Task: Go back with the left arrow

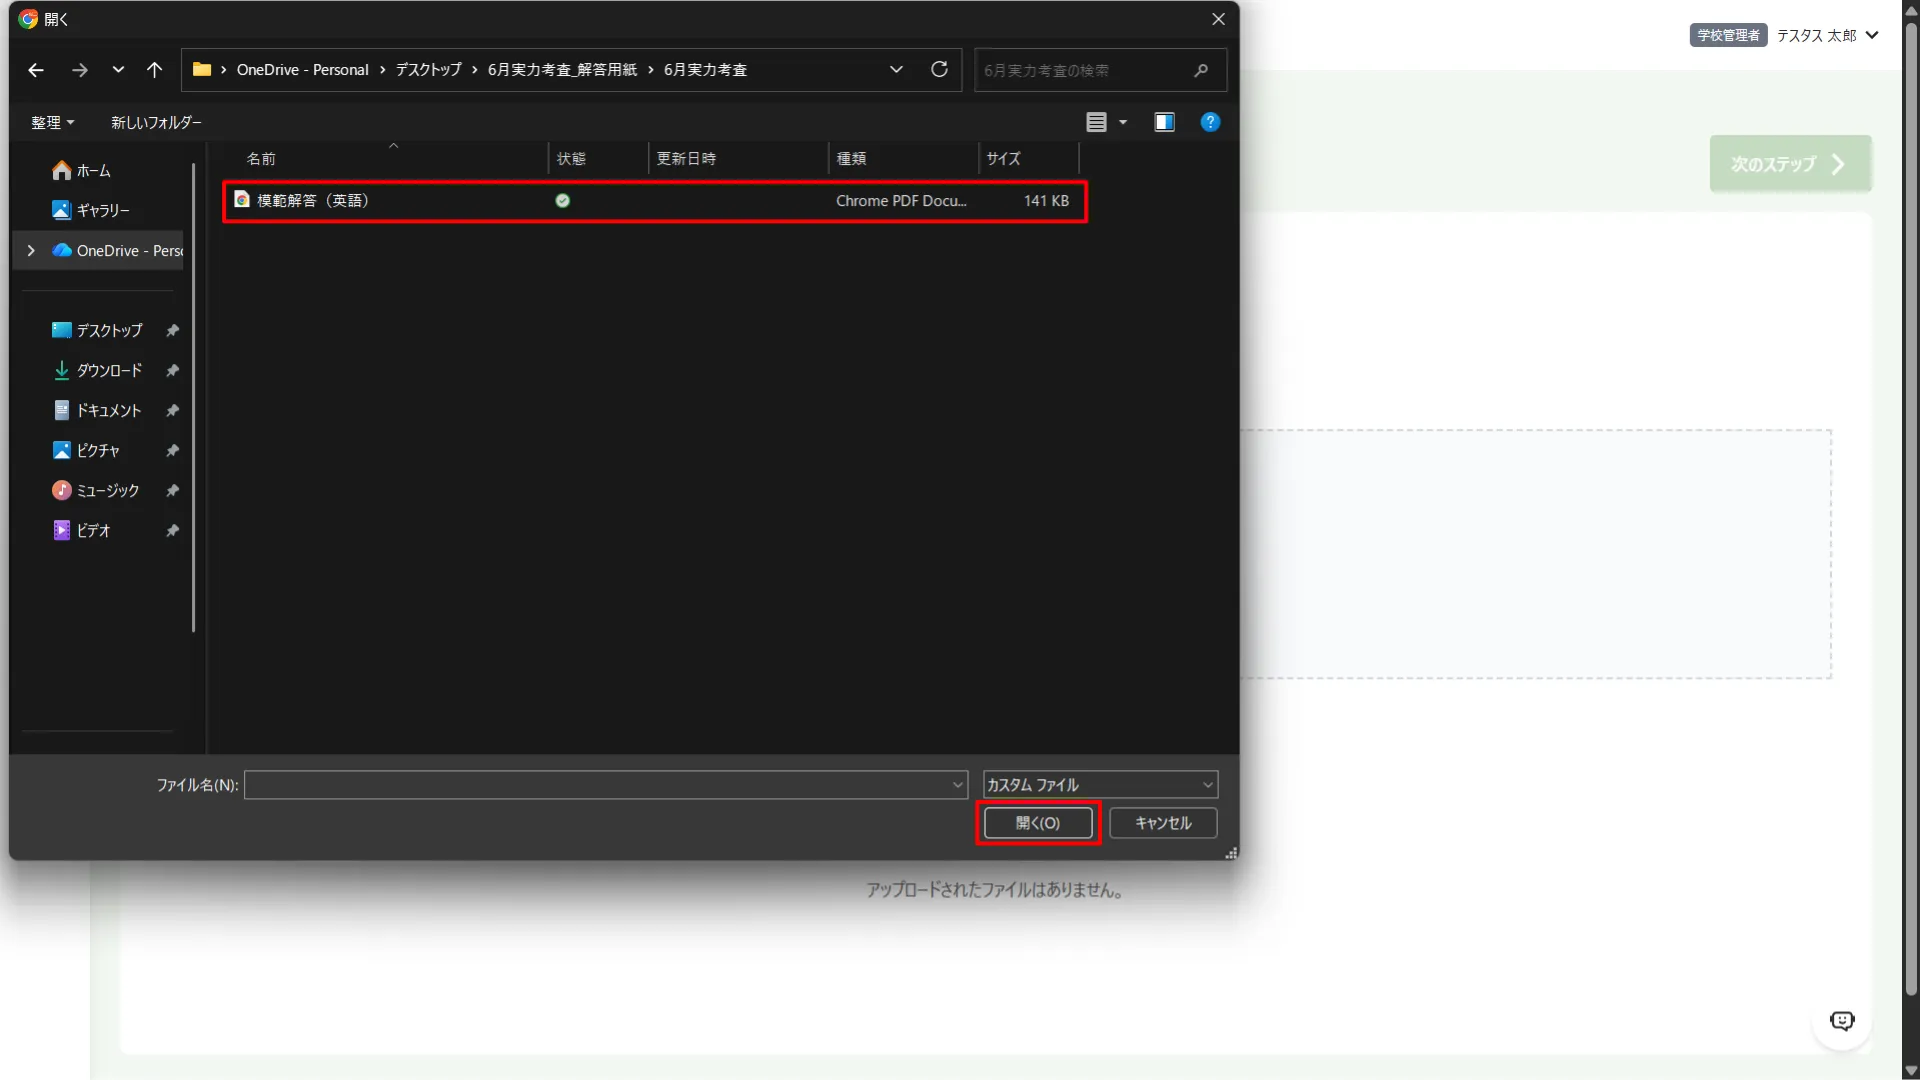Action: (x=36, y=70)
